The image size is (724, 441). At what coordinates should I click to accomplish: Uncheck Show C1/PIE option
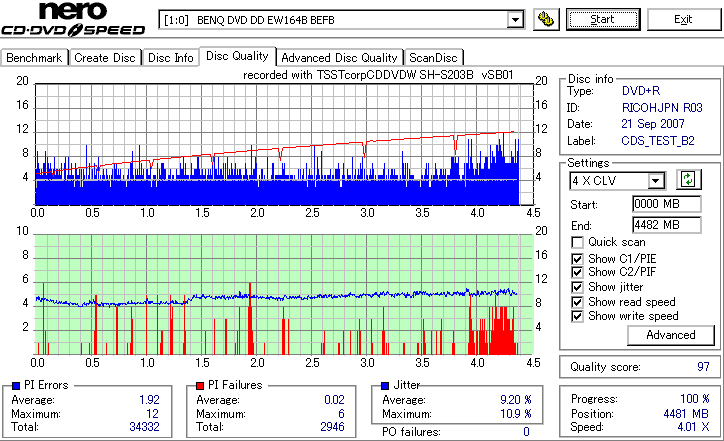(577, 259)
